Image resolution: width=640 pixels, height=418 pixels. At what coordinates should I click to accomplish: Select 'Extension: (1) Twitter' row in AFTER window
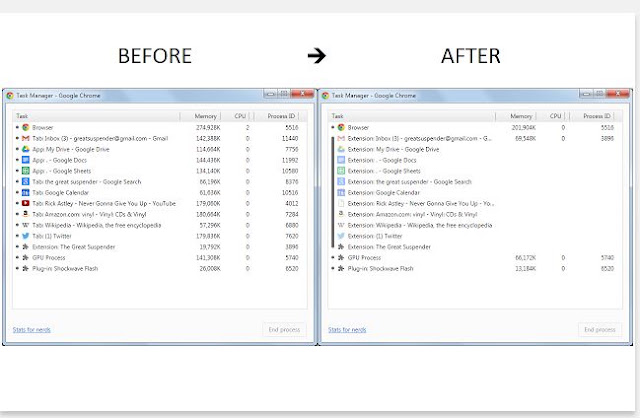click(475, 236)
